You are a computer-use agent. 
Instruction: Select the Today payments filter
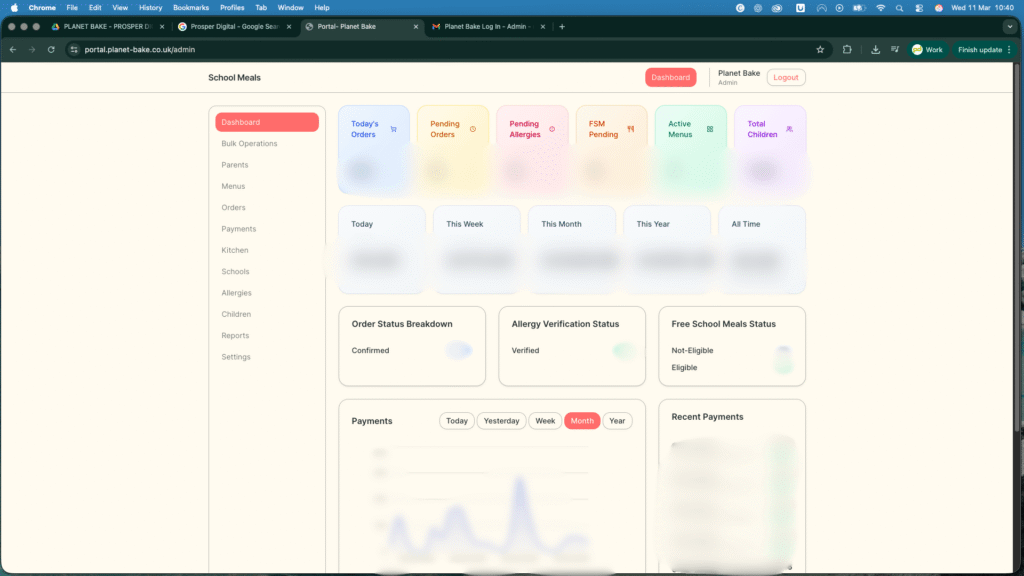457,421
